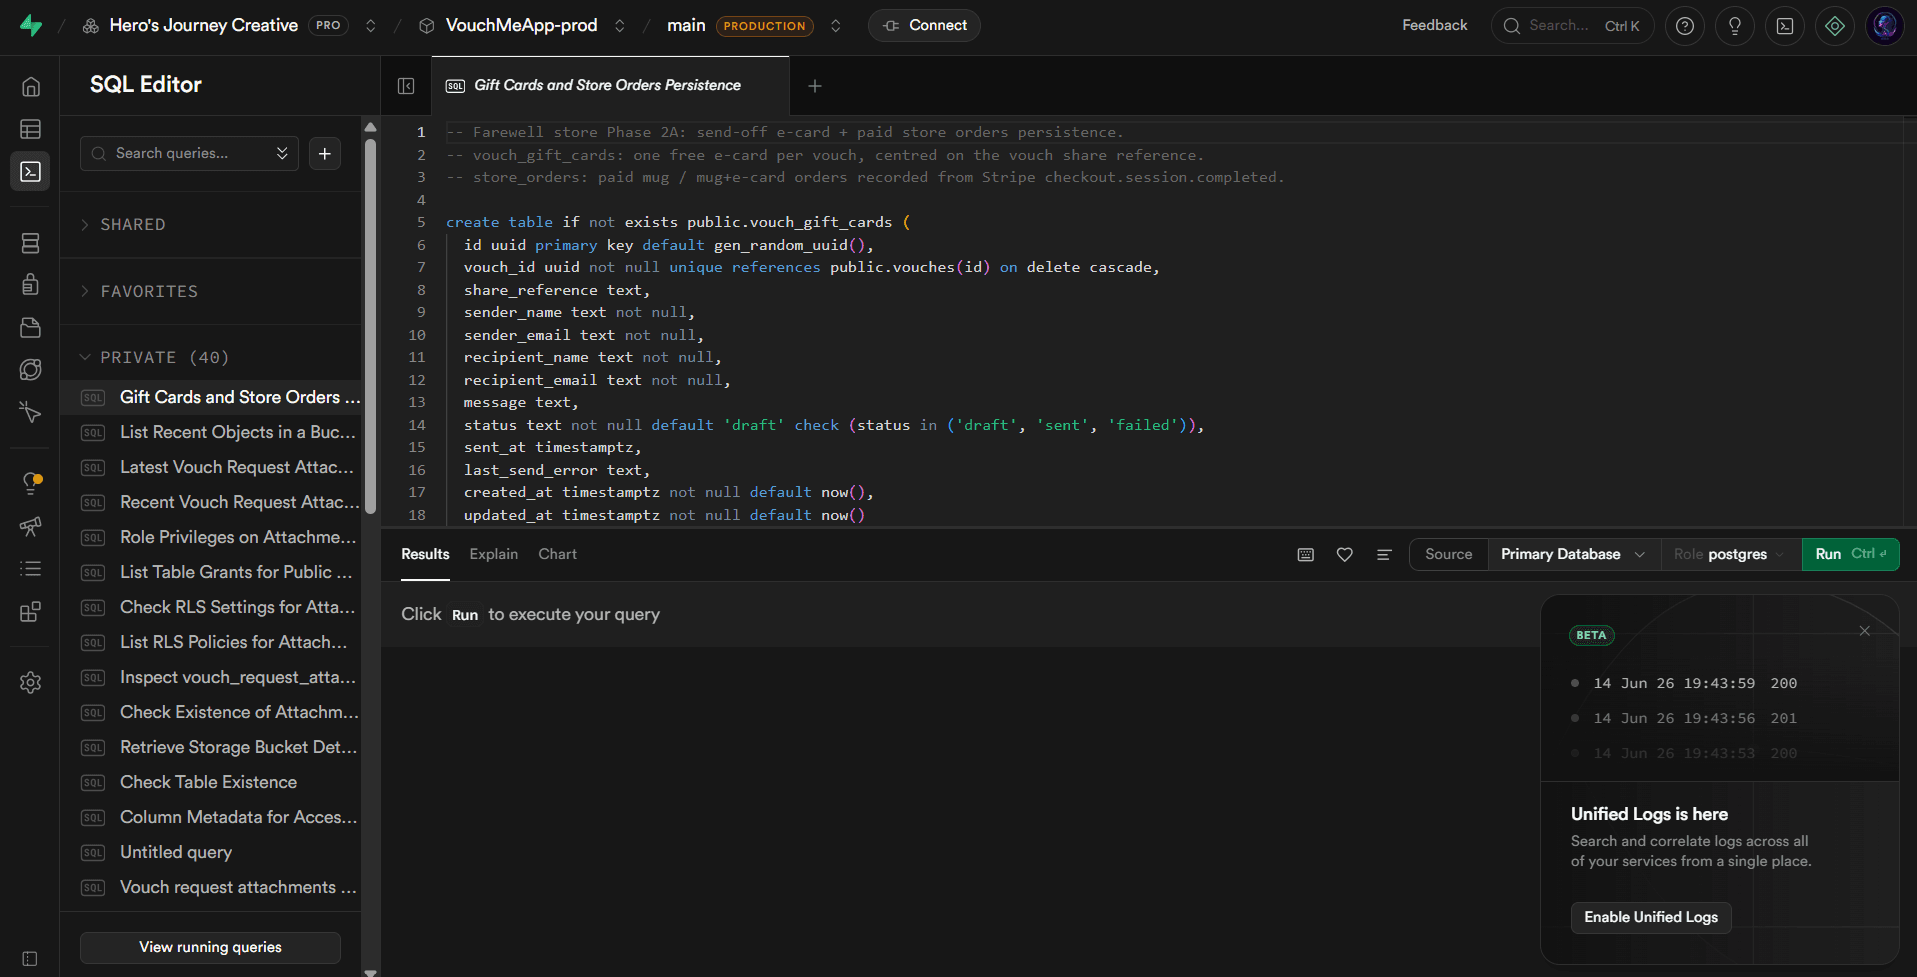This screenshot has width=1917, height=977.
Task: Open the Advisors lightbulb sidebar icon
Action: (x=31, y=483)
